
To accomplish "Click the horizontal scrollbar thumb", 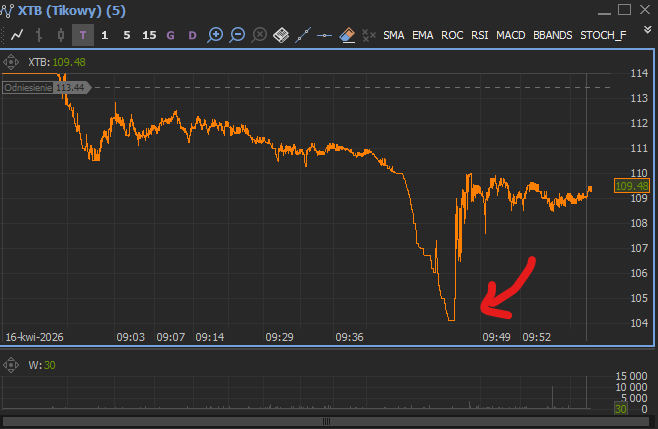I will pyautogui.click(x=326, y=421).
